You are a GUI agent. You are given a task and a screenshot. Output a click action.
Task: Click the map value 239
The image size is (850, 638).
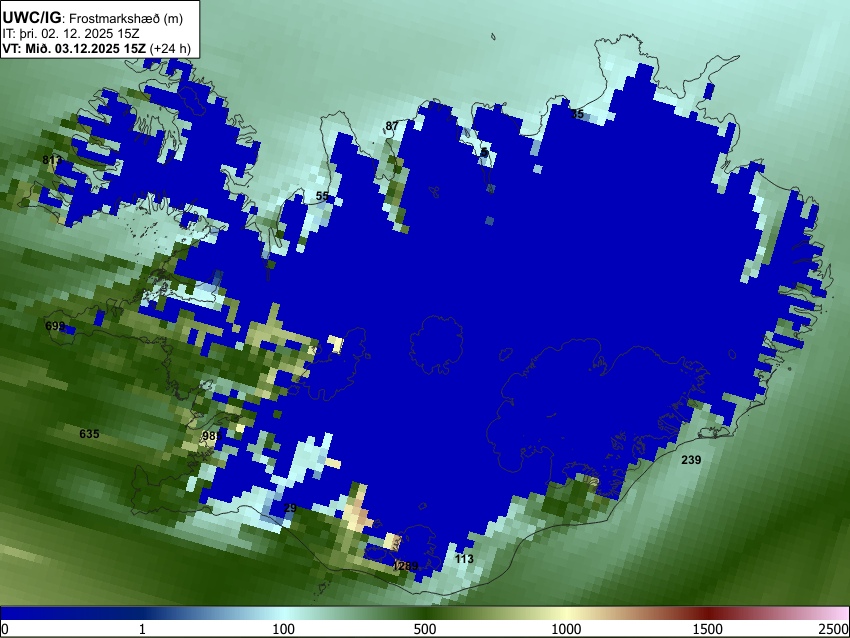691,460
